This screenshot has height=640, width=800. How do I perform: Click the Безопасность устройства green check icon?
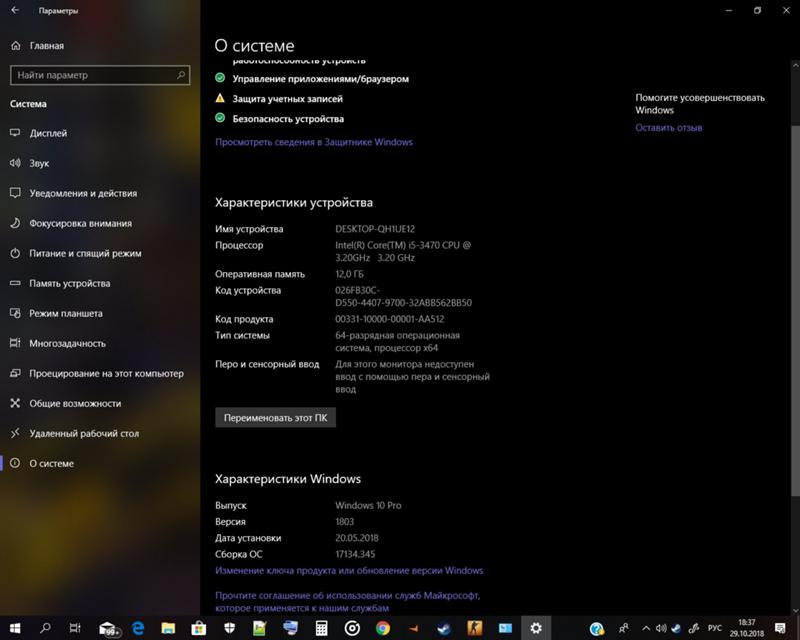coord(220,118)
